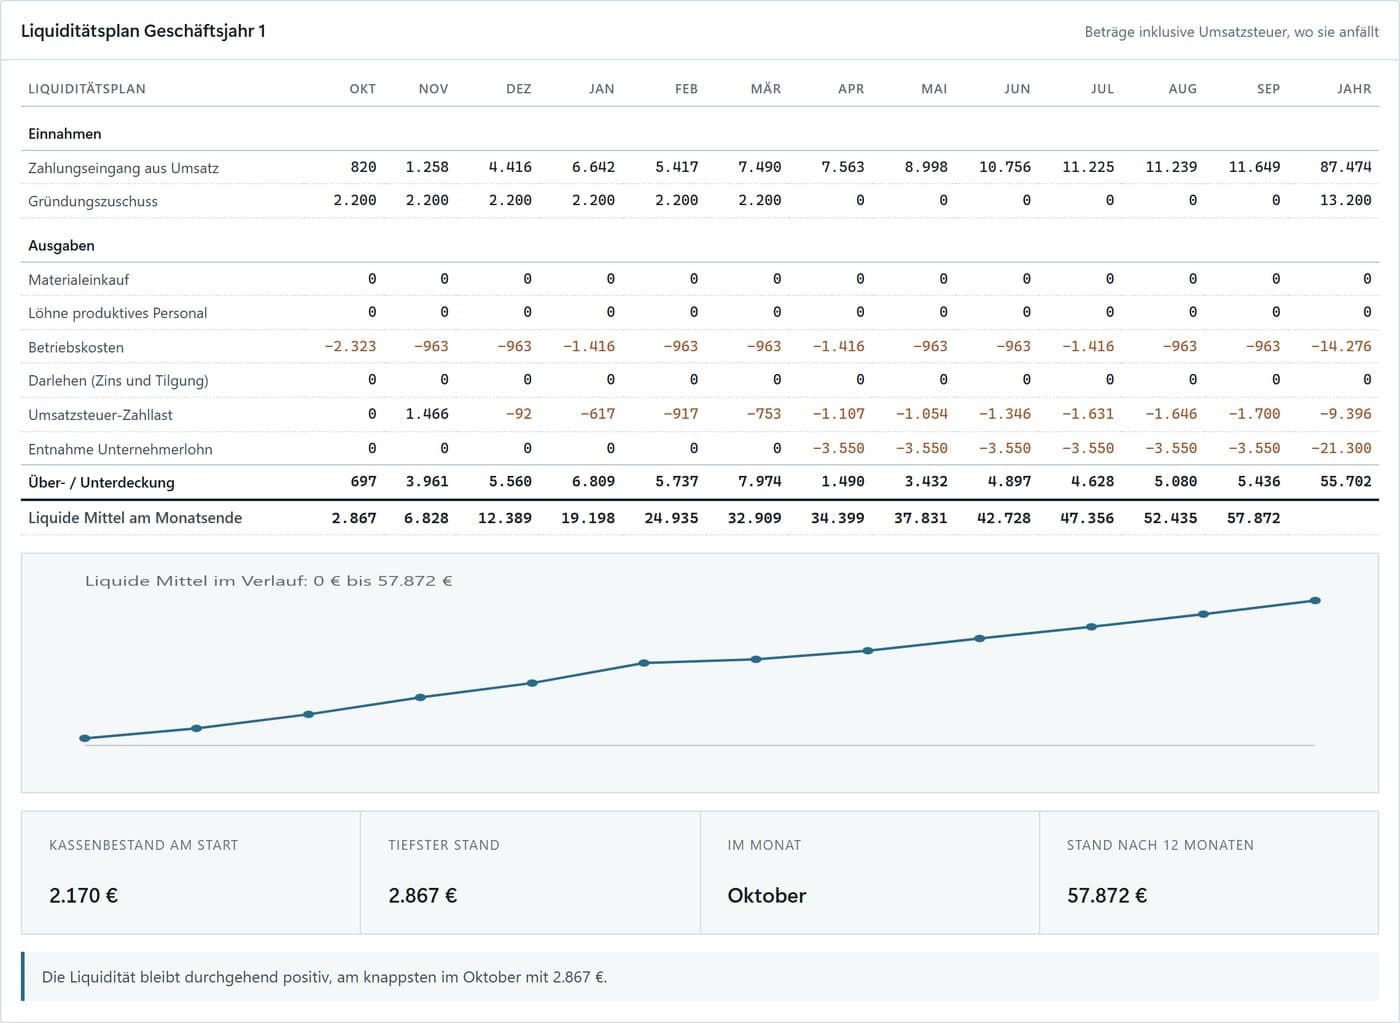The width and height of the screenshot is (1400, 1023).
Task: Click September liquid funds value 57.872
Action: tap(1253, 518)
